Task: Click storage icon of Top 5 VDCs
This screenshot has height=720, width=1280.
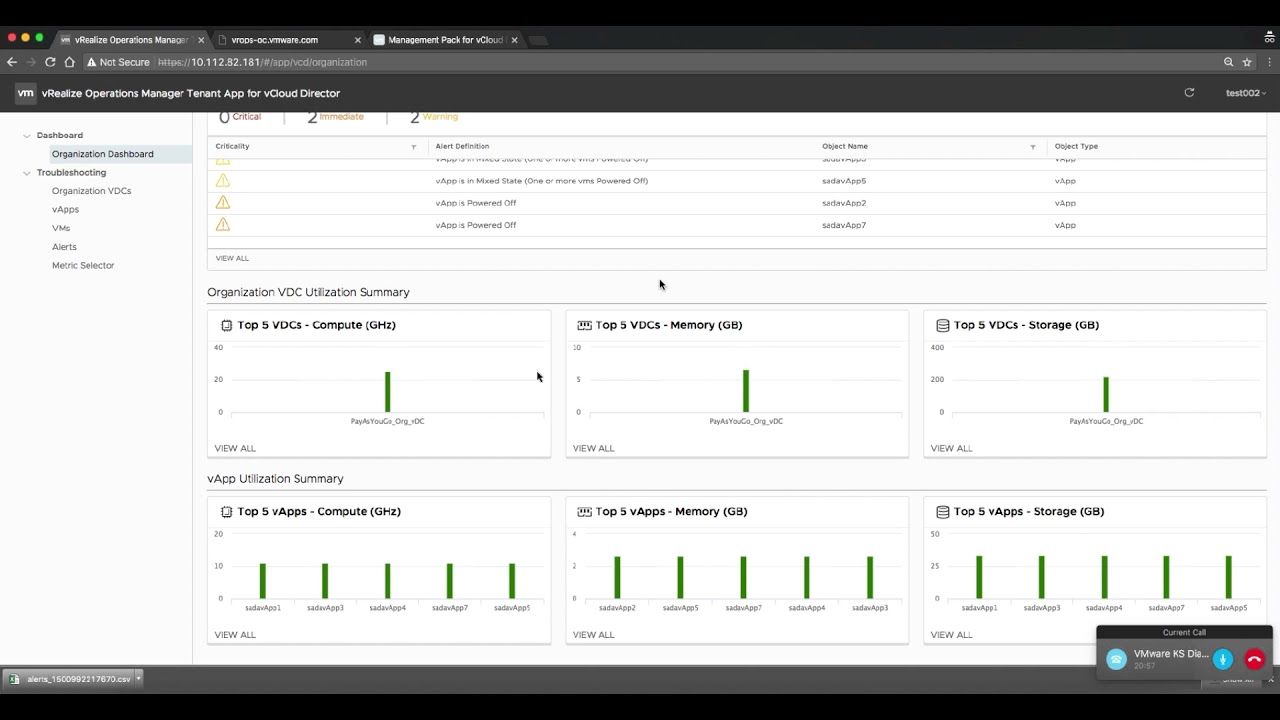Action: pyautogui.click(x=942, y=325)
